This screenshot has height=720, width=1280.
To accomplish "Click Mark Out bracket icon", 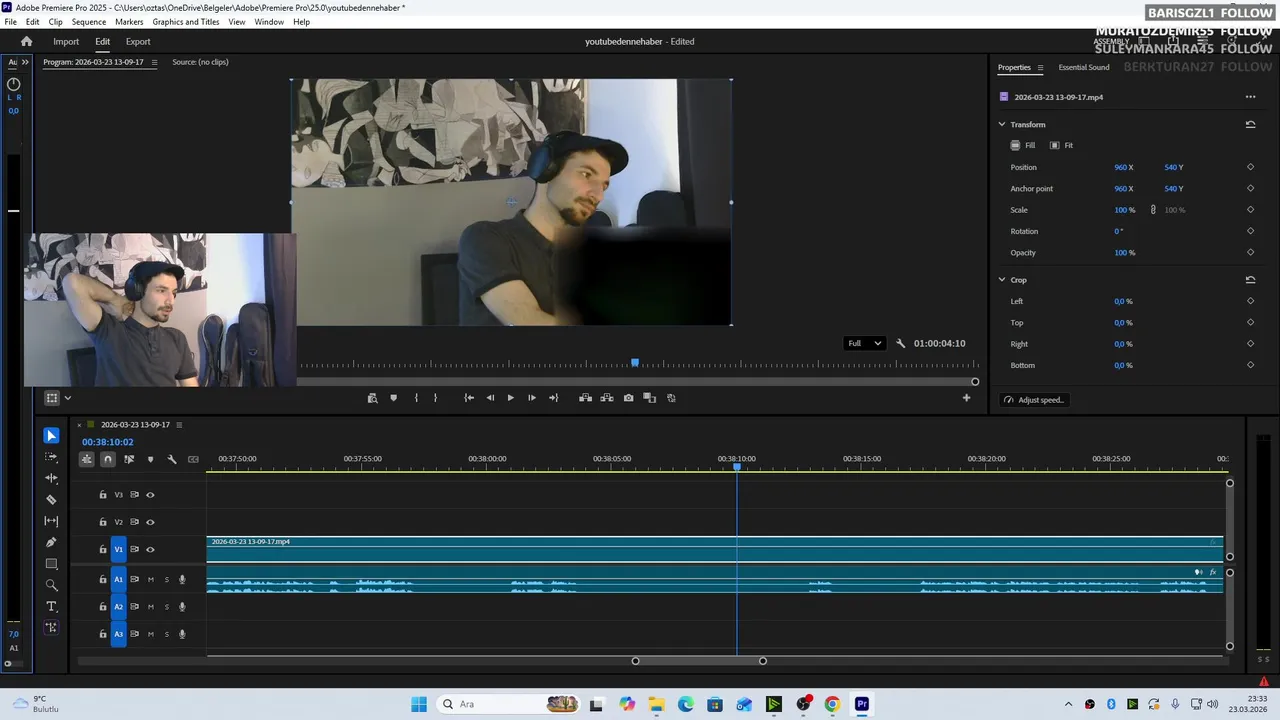I will (x=435, y=398).
